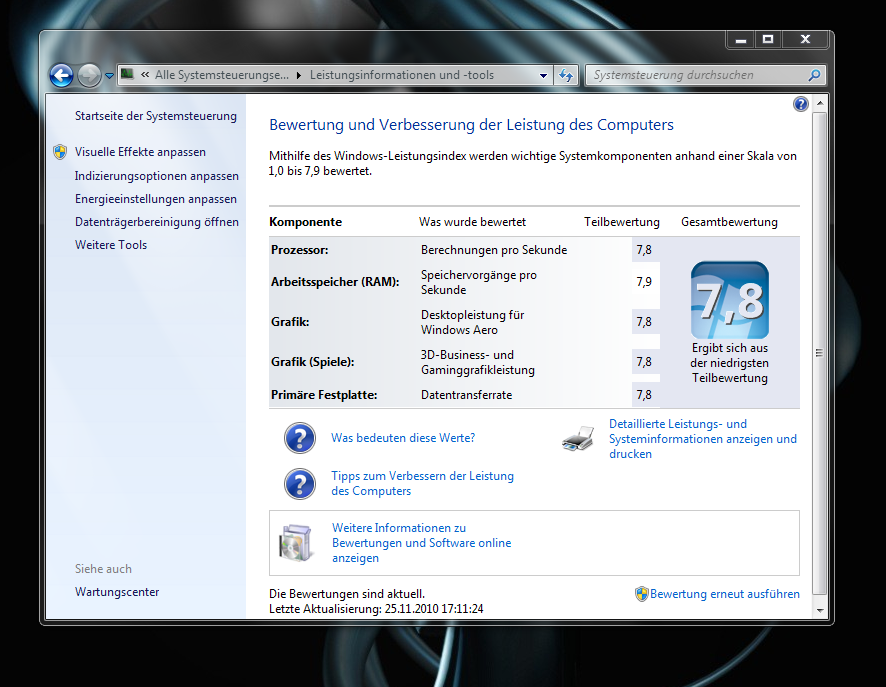Minimize the window
The width and height of the screenshot is (886, 687).
[x=741, y=40]
